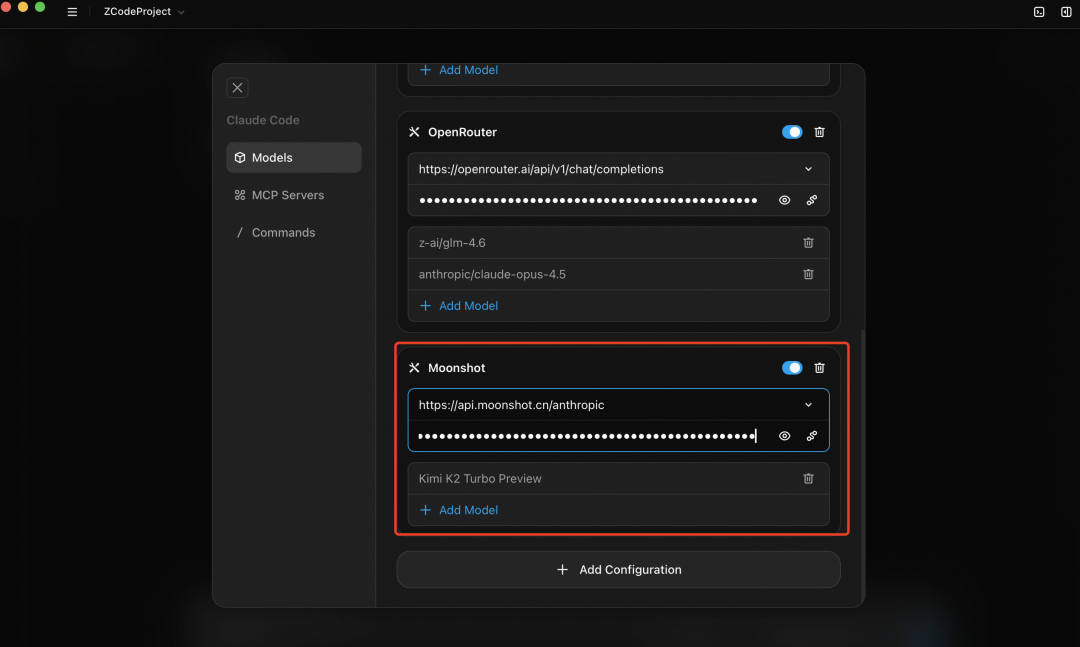
Task: Select the Kimi K2 Turbo Preview row
Action: point(619,478)
